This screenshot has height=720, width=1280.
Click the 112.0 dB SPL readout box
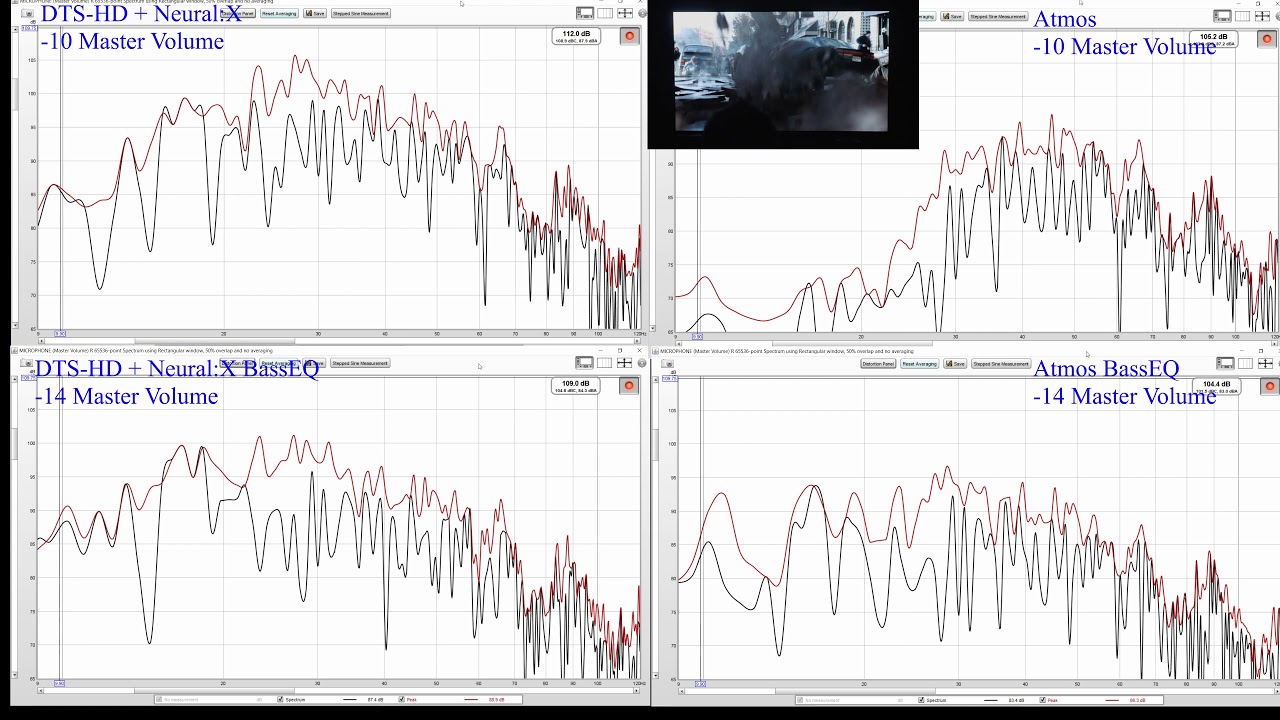576,36
